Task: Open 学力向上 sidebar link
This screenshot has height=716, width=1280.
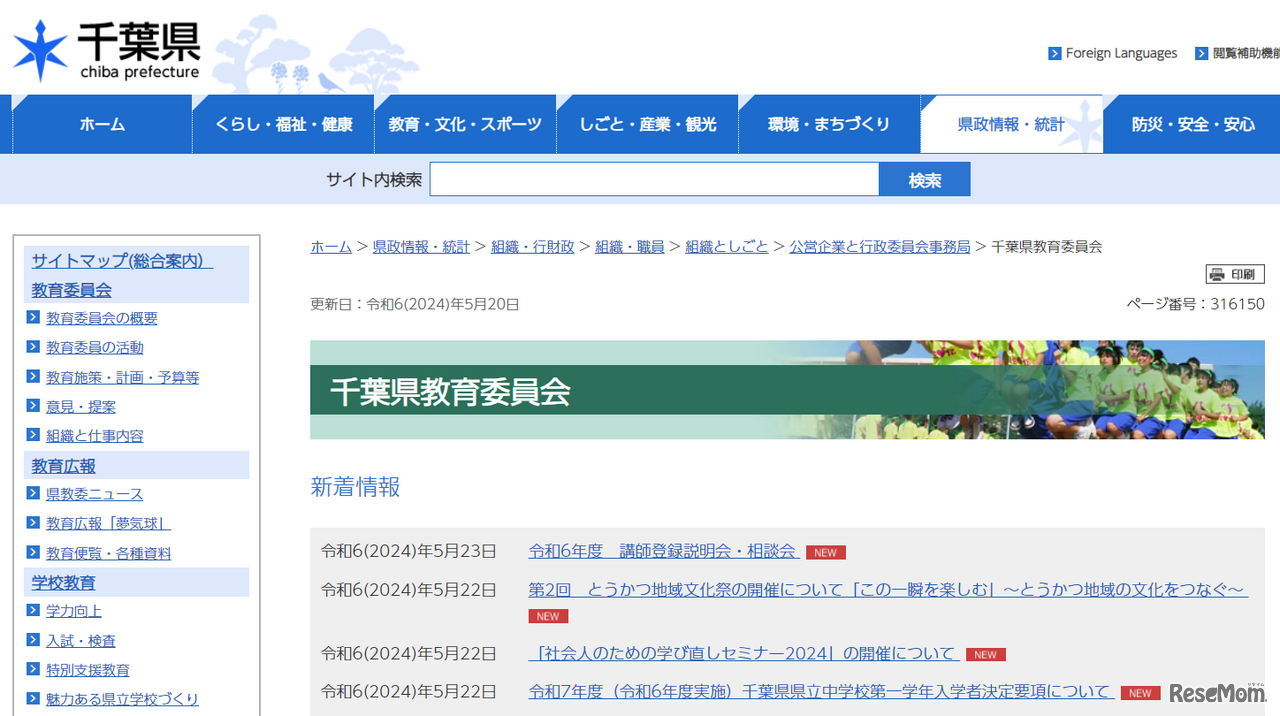Action: (x=74, y=611)
